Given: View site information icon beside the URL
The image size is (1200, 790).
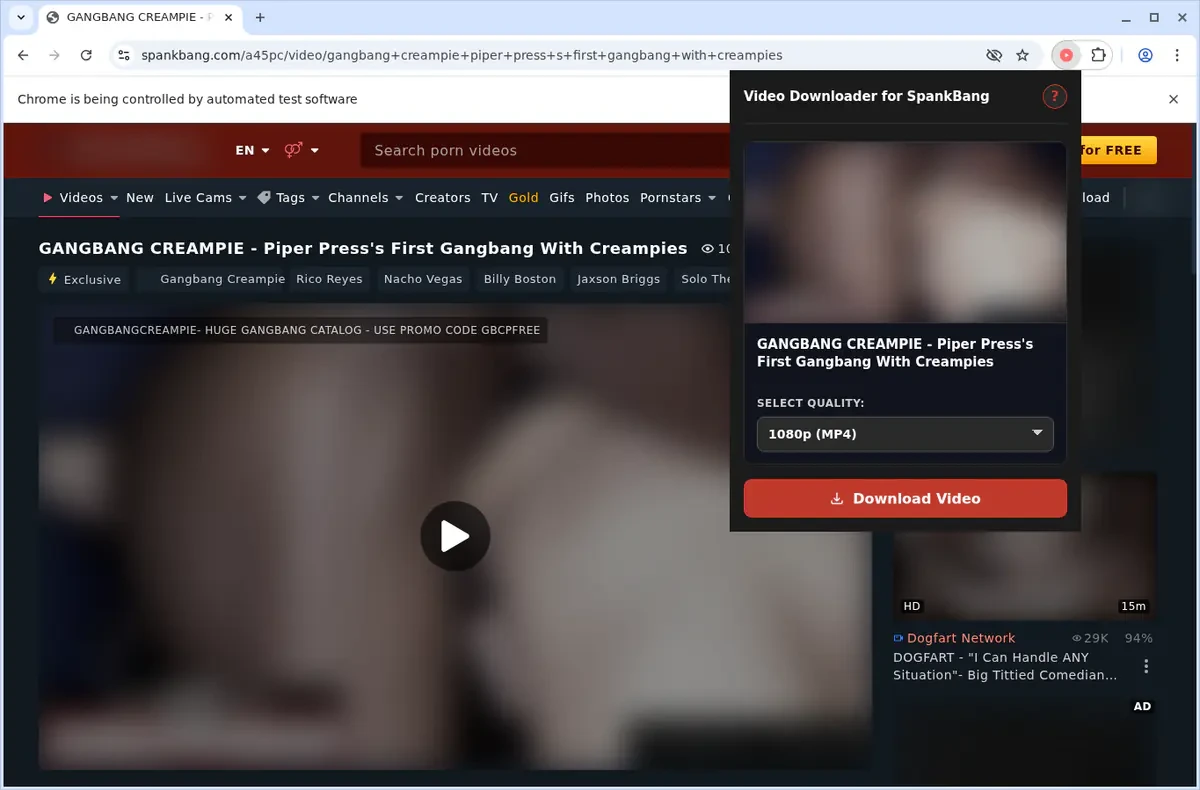Looking at the screenshot, I should [x=123, y=56].
